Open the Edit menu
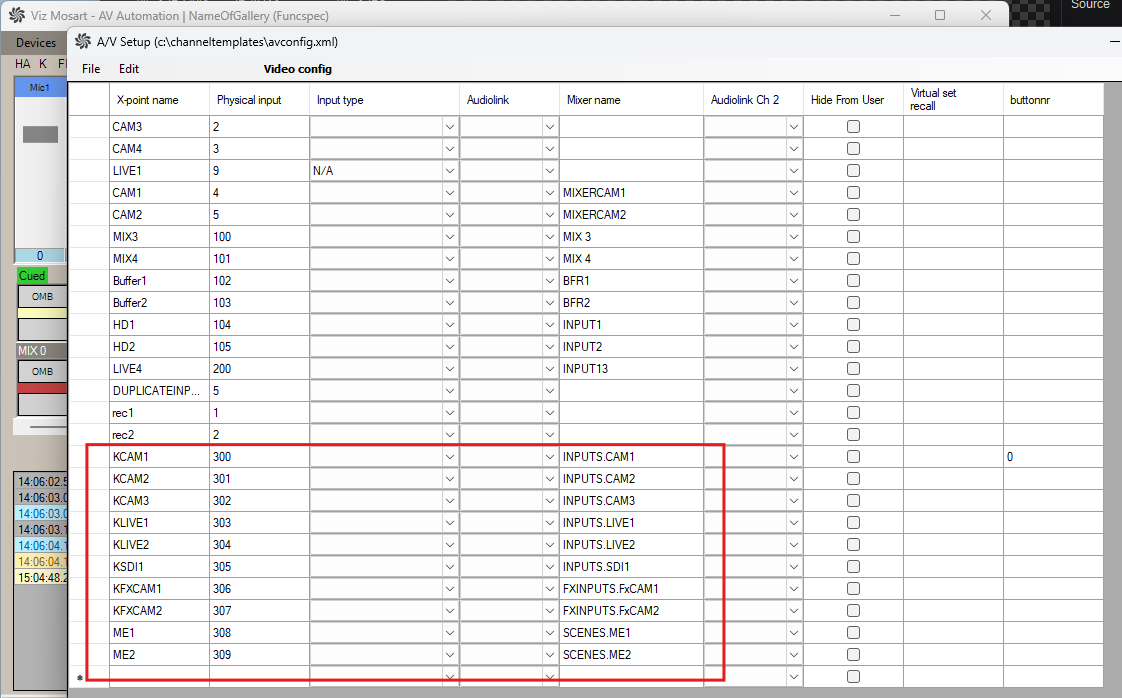The height and width of the screenshot is (698, 1122). pyautogui.click(x=129, y=69)
